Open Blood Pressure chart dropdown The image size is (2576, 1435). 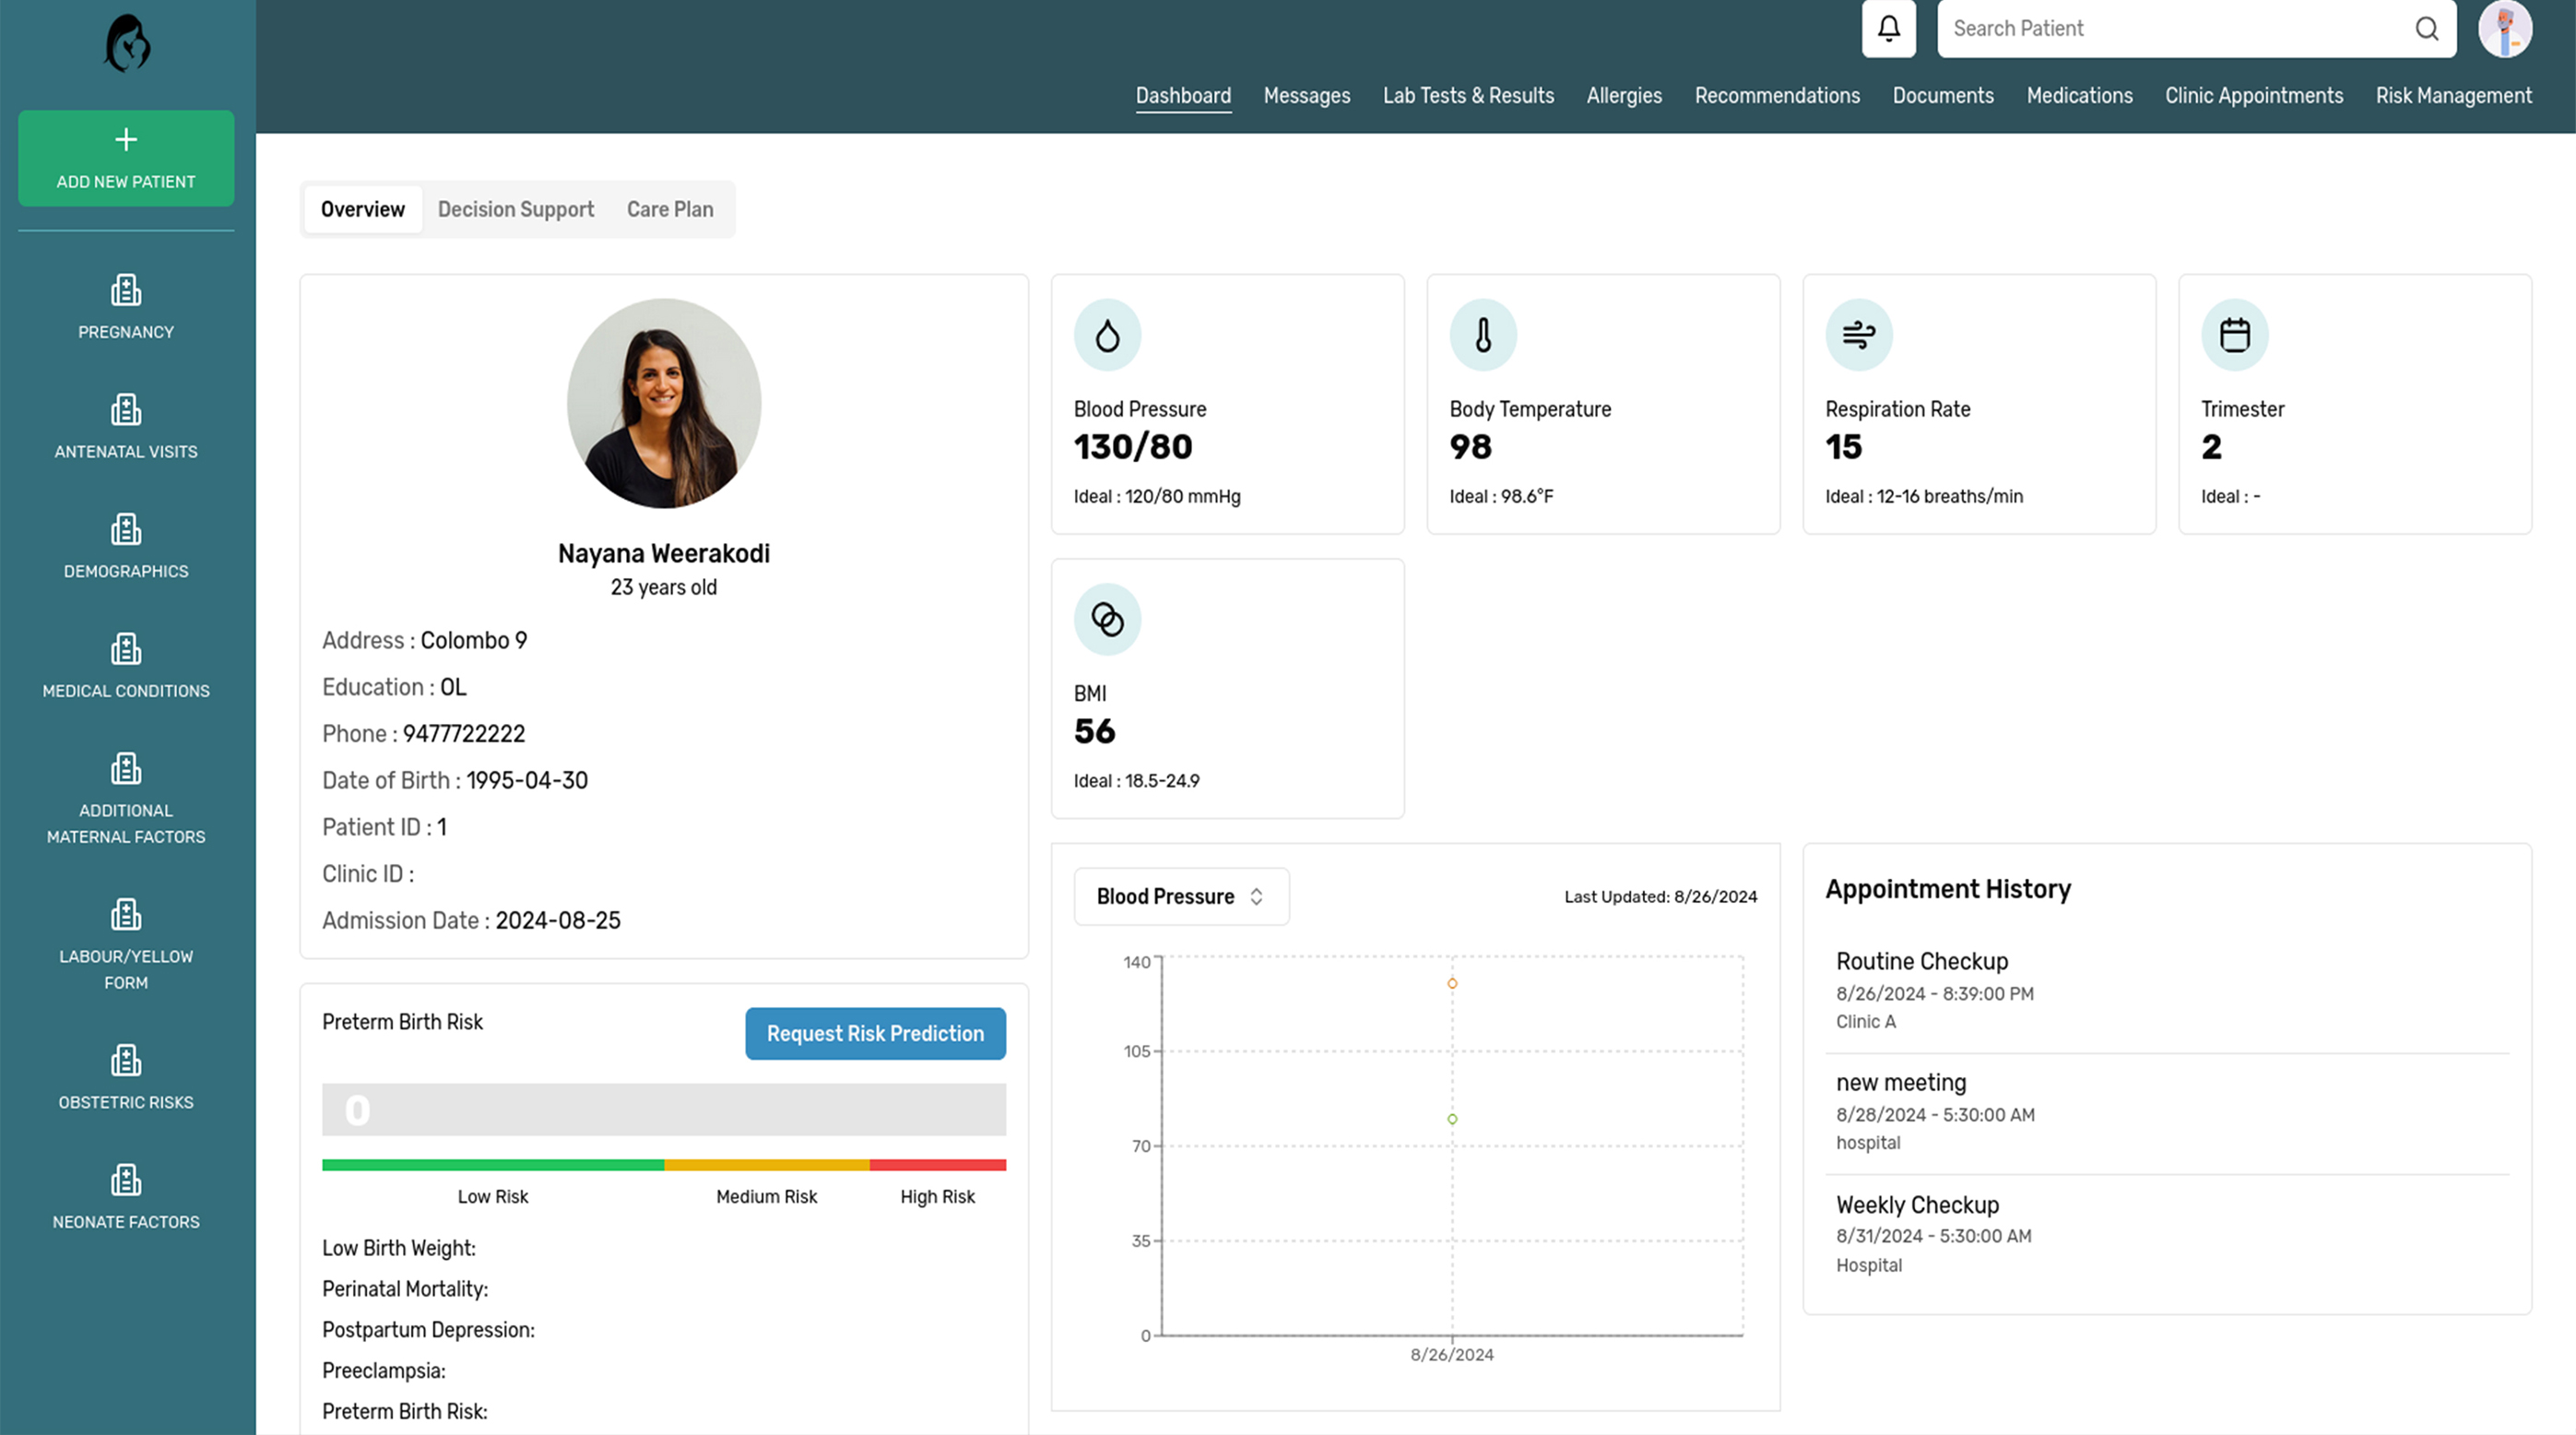click(x=1181, y=896)
